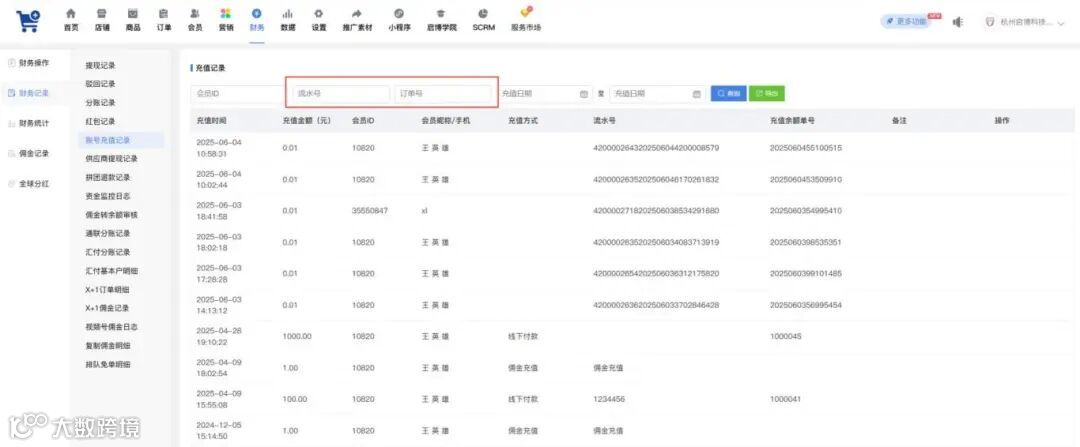Click the 充值金额（元） column header
Screen dimensions: 1080x447
tap(307, 121)
